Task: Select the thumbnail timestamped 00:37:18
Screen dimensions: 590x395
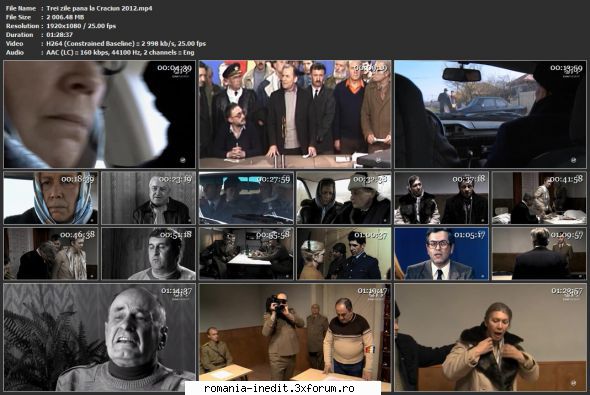Action: 441,198
